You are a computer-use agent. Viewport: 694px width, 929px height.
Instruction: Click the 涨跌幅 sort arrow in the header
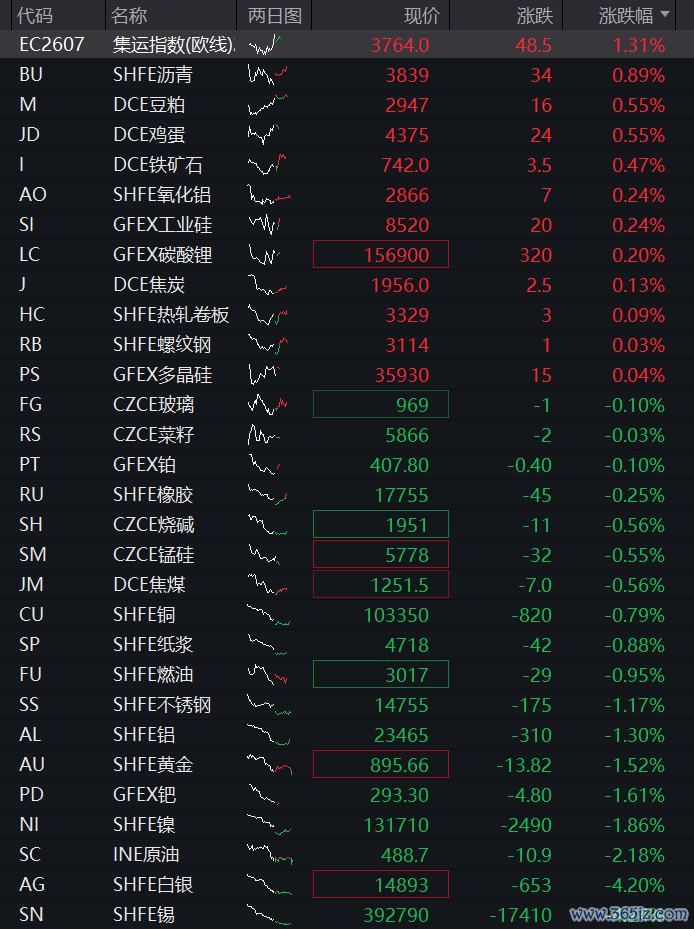tap(664, 14)
